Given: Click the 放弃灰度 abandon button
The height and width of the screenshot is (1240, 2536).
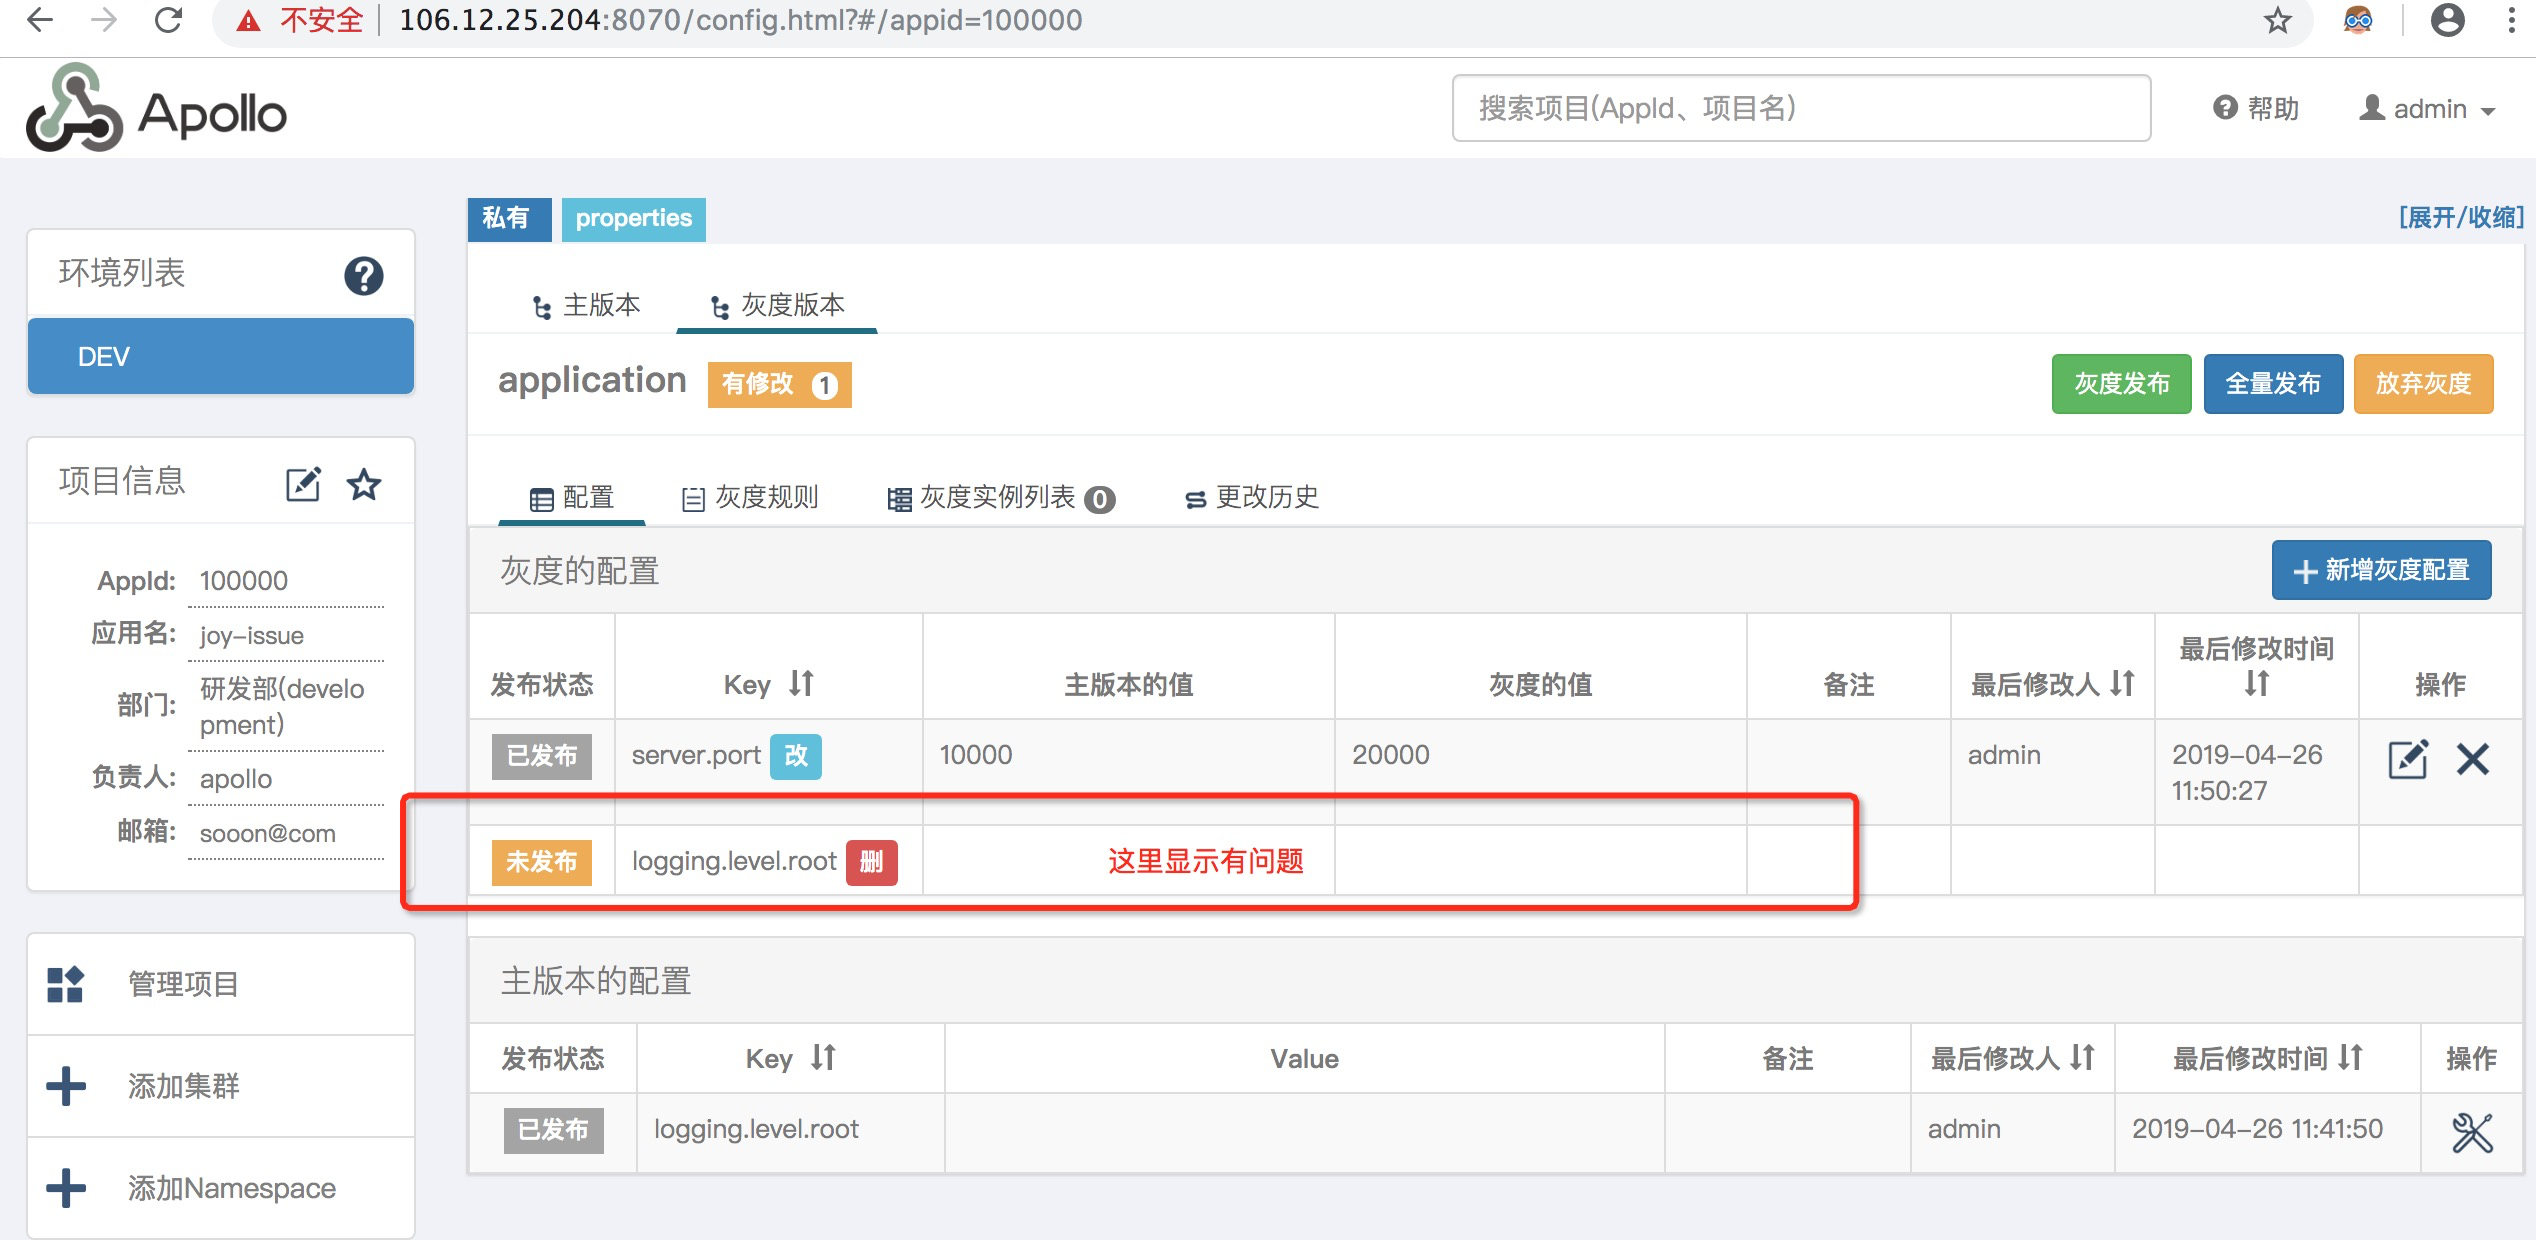Looking at the screenshot, I should point(2421,383).
